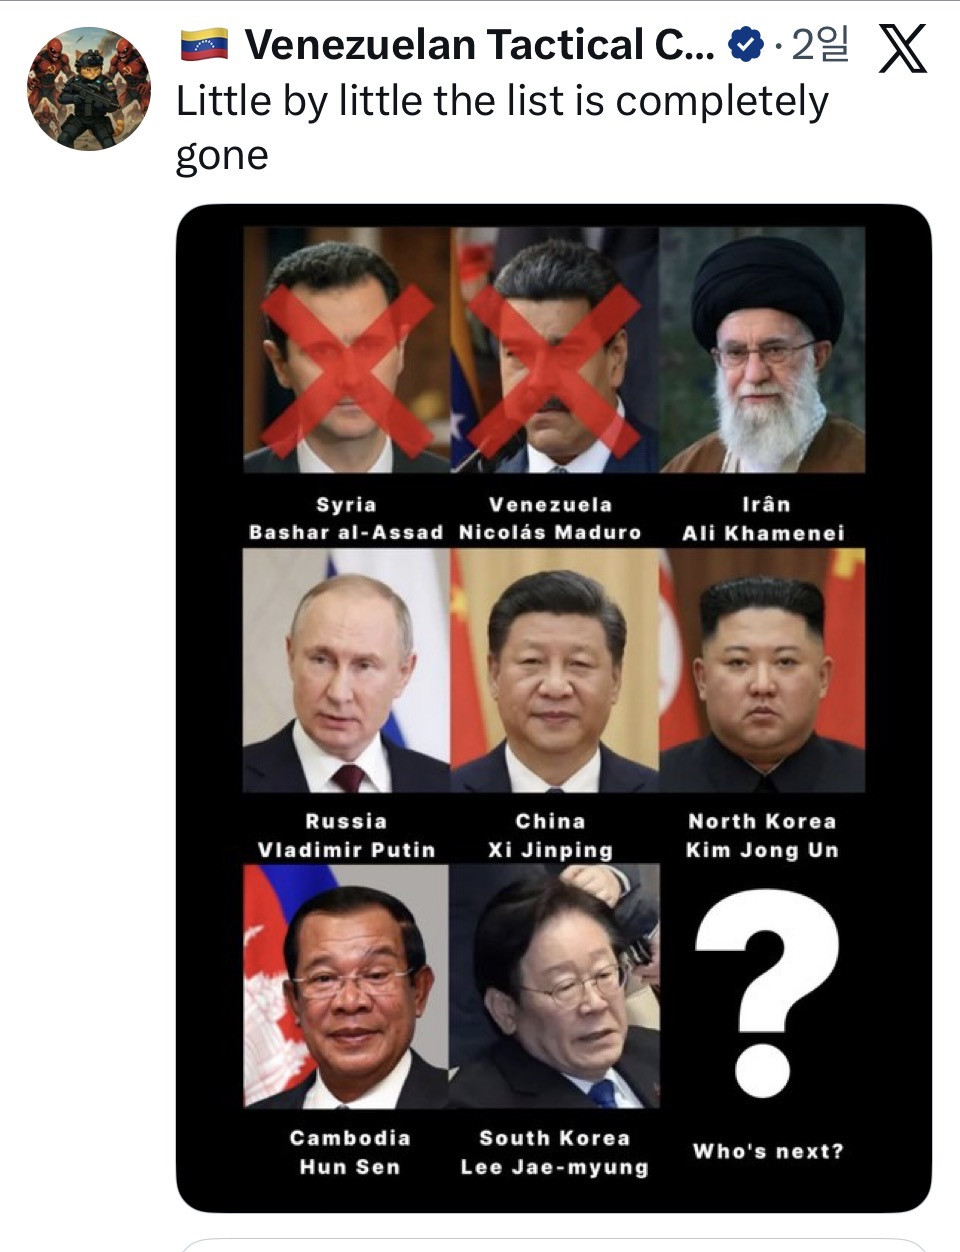960x1252 pixels.
Task: Open the photo captioned Irân Ali Khamenei
Action: (762, 349)
